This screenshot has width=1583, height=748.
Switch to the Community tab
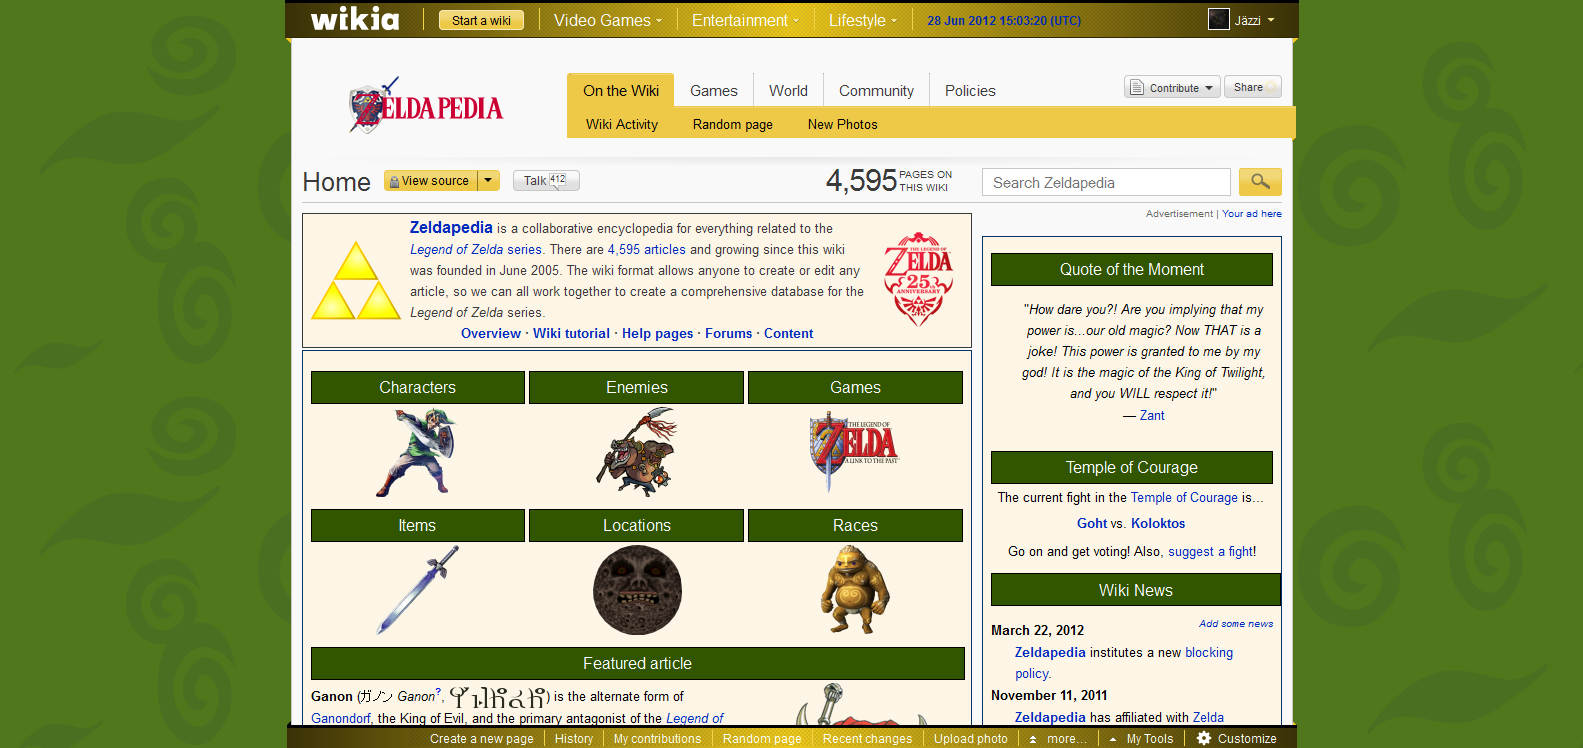876,90
